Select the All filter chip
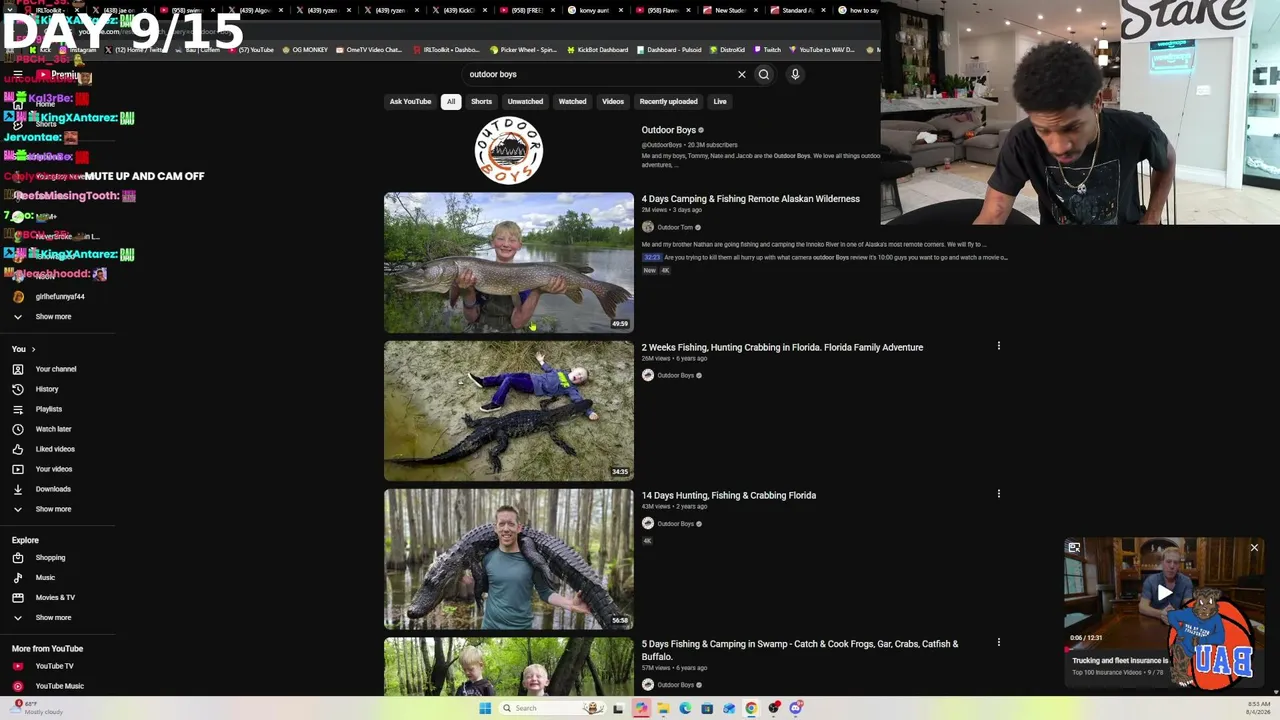This screenshot has height=720, width=1280. (451, 101)
